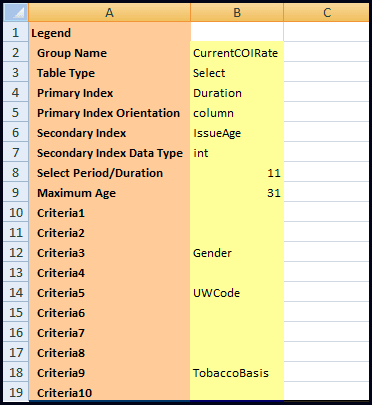Select row 1 header
This screenshot has width=372, height=405.
[x=16, y=32]
